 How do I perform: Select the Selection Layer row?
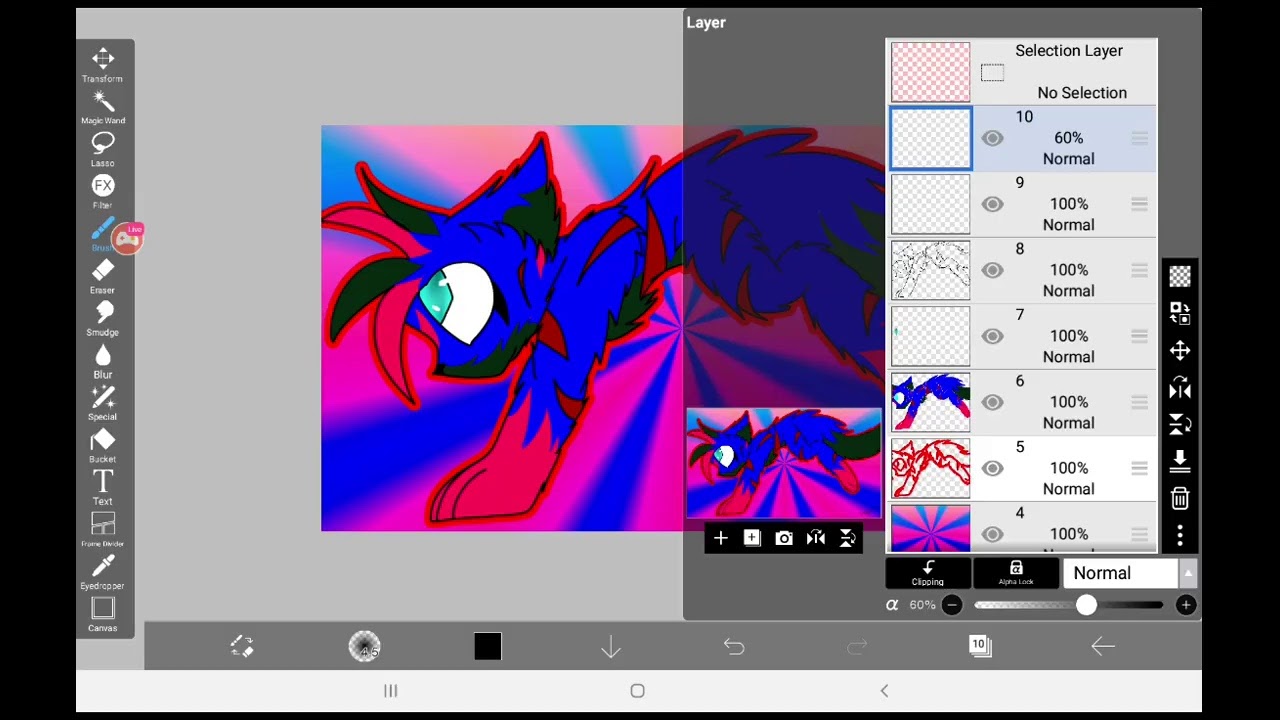pyautogui.click(x=1022, y=71)
